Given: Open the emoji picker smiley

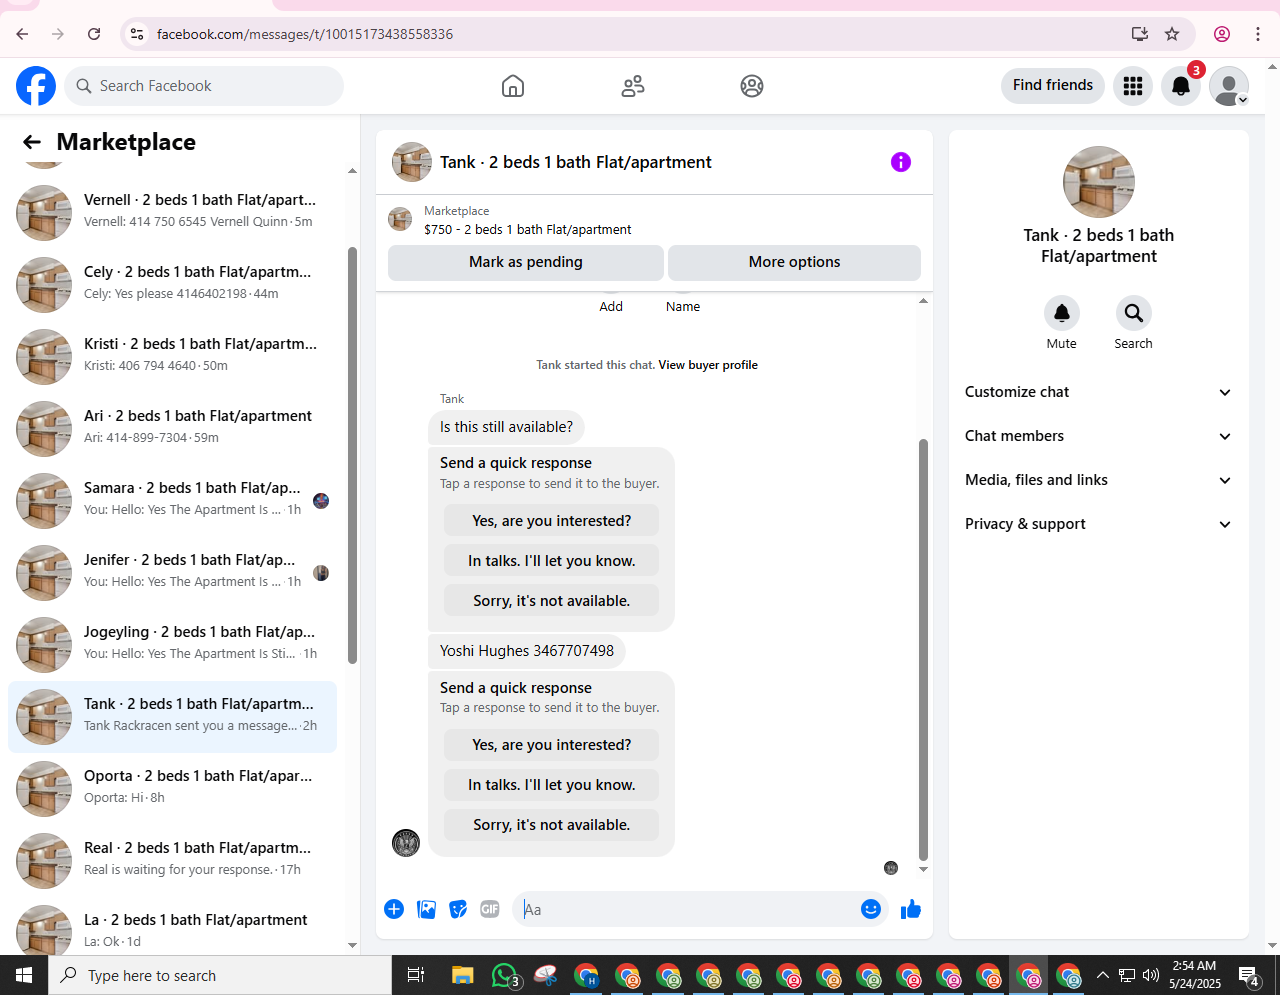Looking at the screenshot, I should coord(871,909).
